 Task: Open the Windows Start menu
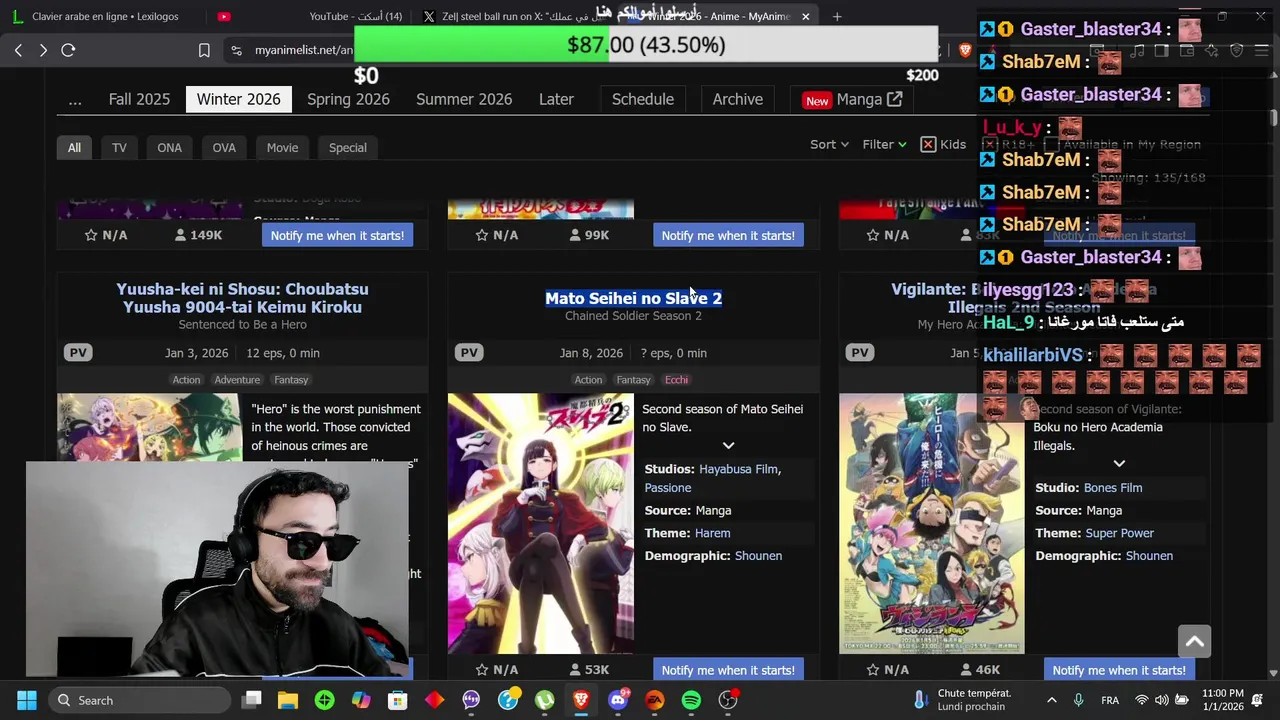pyautogui.click(x=26, y=700)
